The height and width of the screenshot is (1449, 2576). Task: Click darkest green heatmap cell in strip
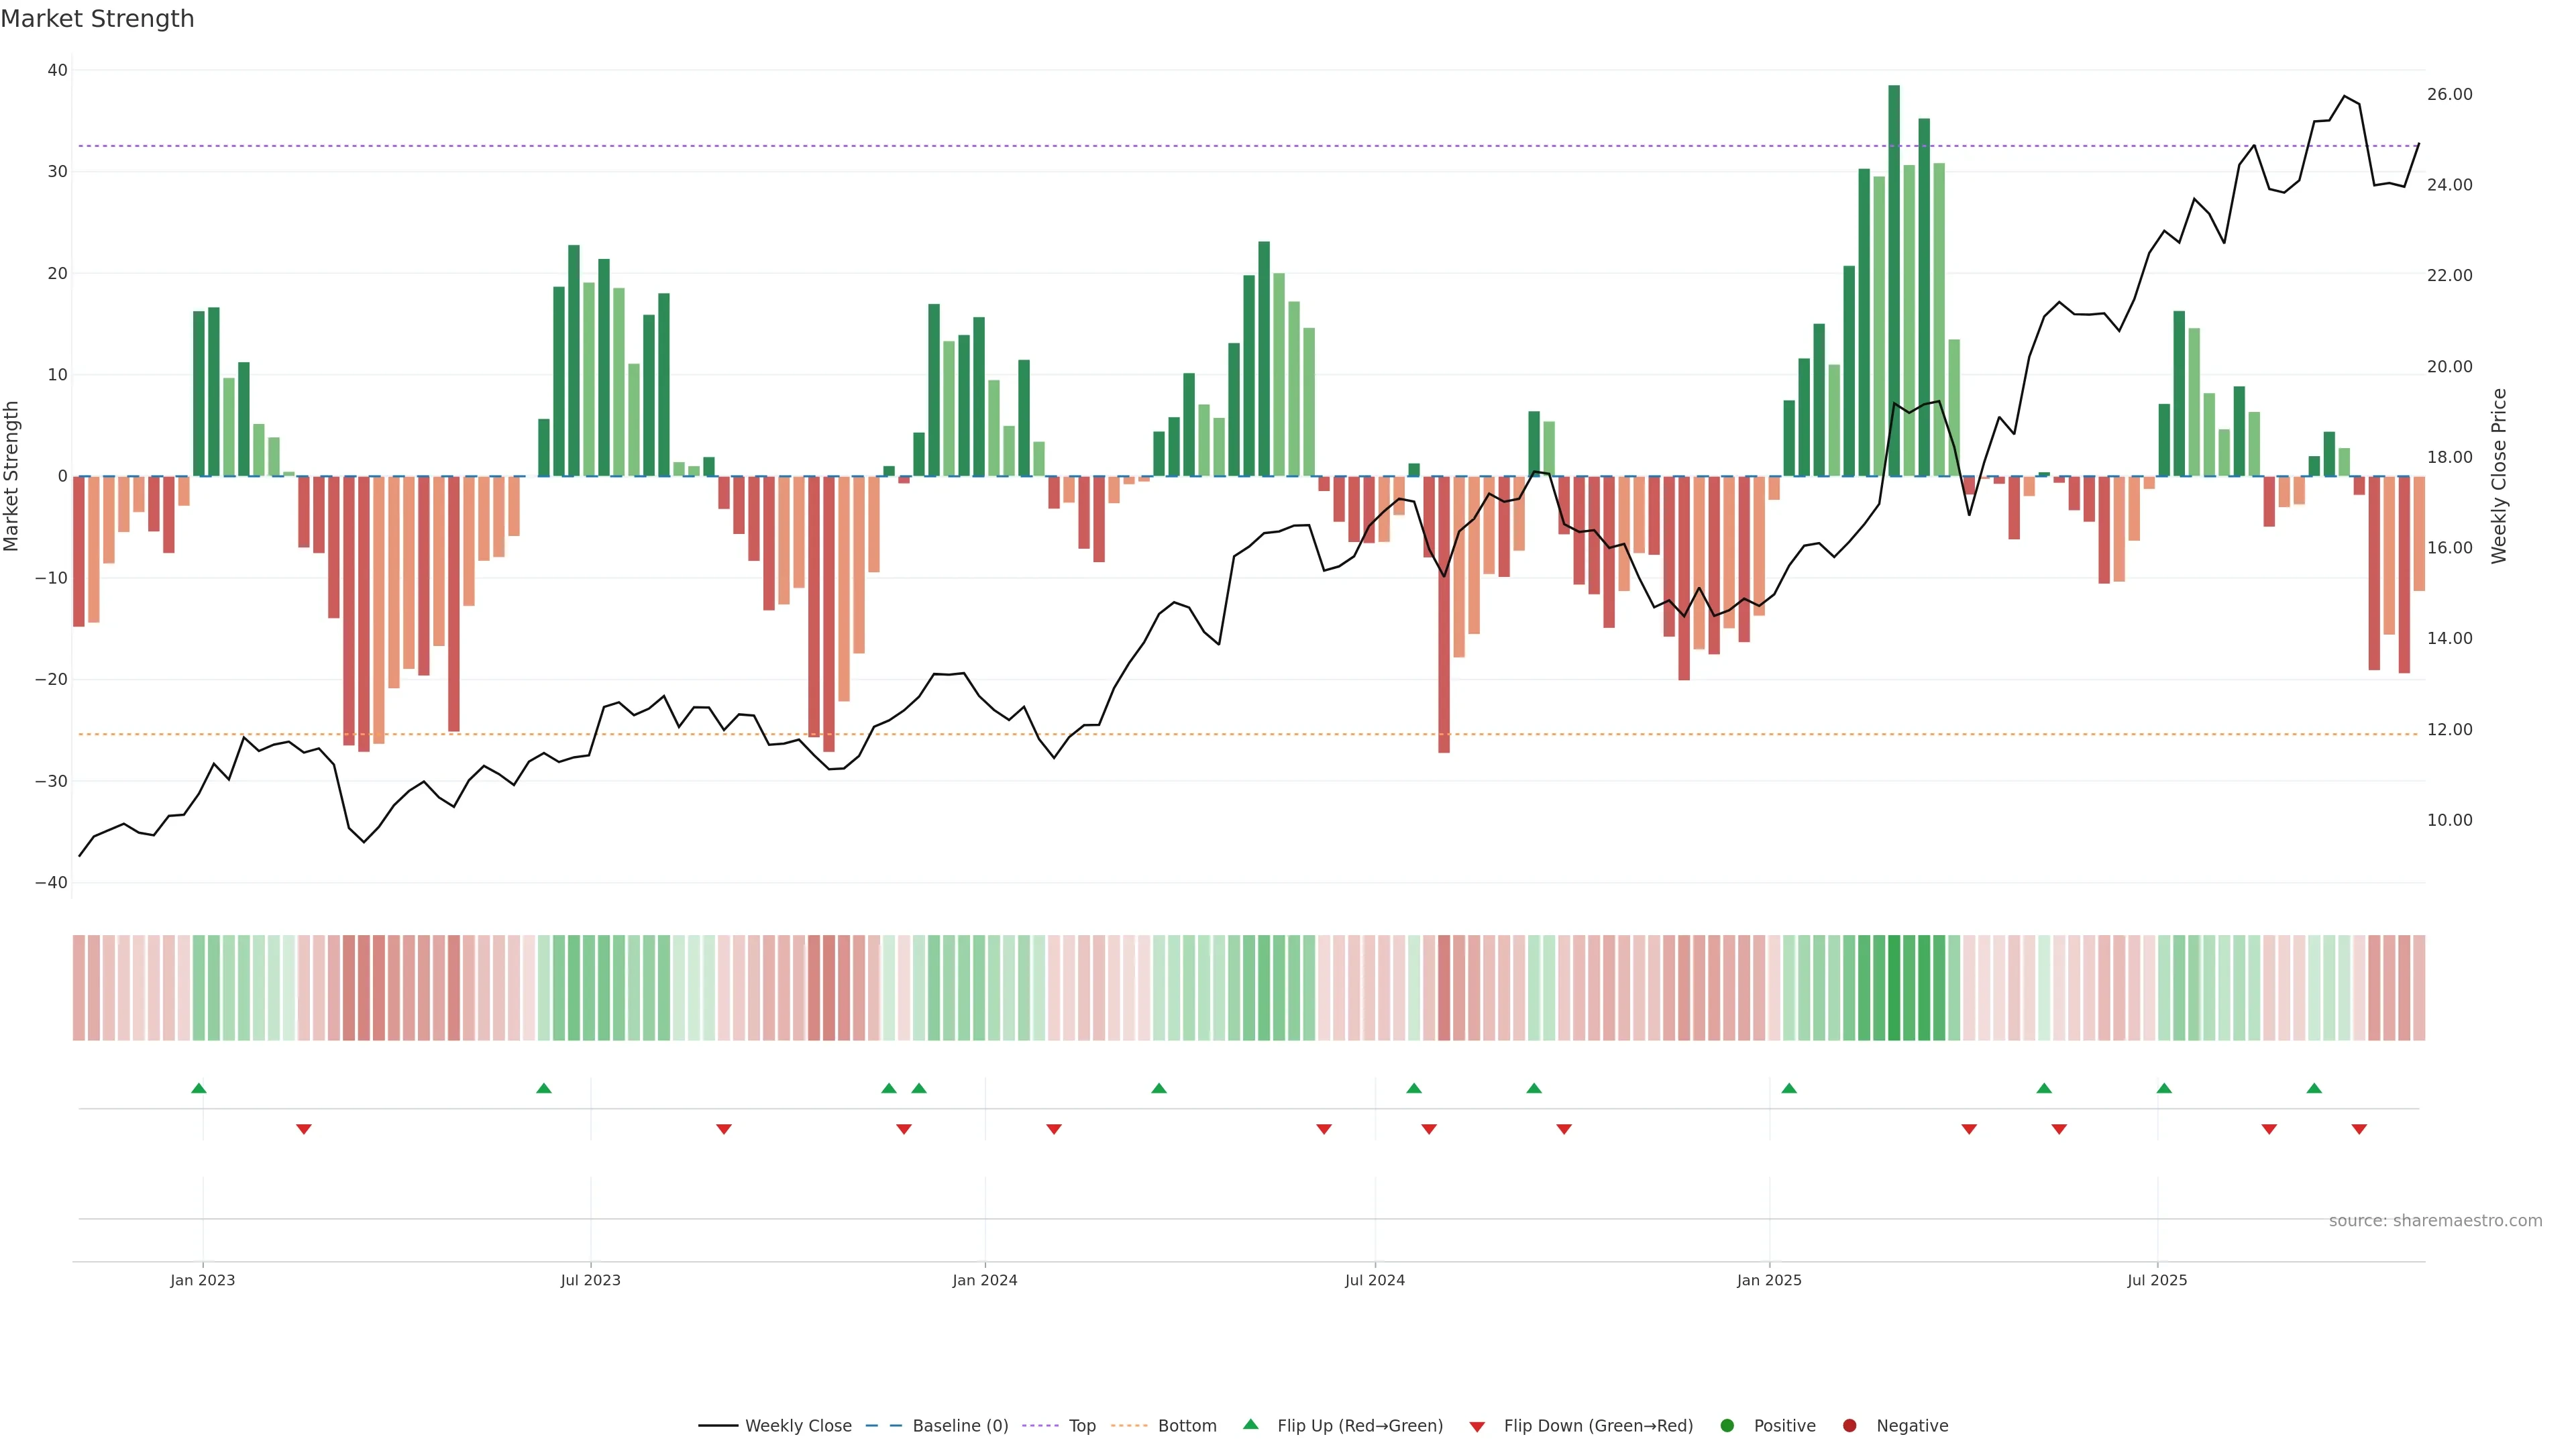pyautogui.click(x=1894, y=987)
